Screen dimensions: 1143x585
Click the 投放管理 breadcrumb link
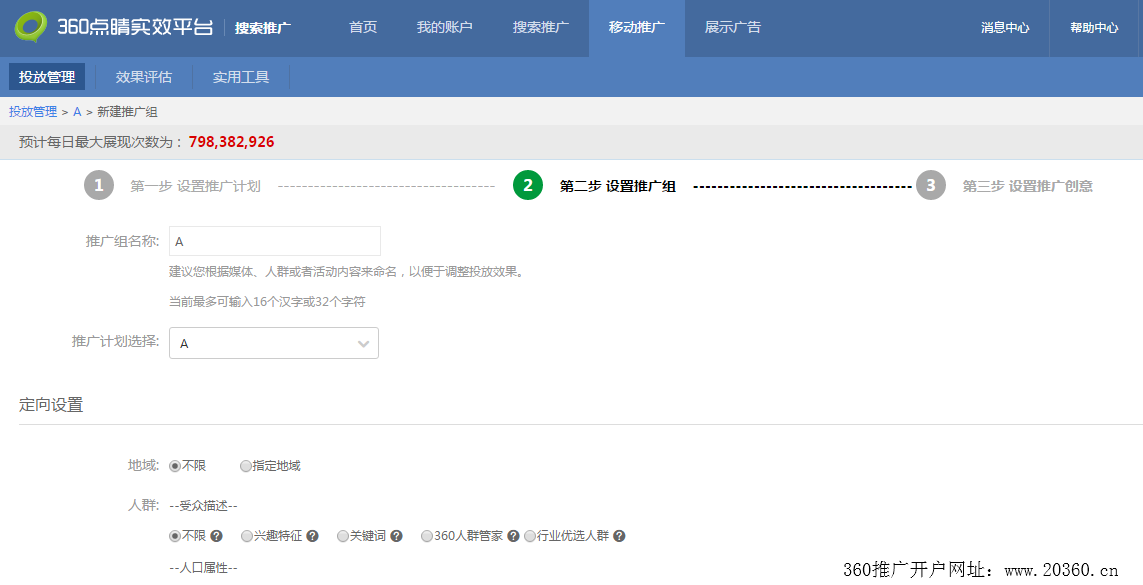33,112
